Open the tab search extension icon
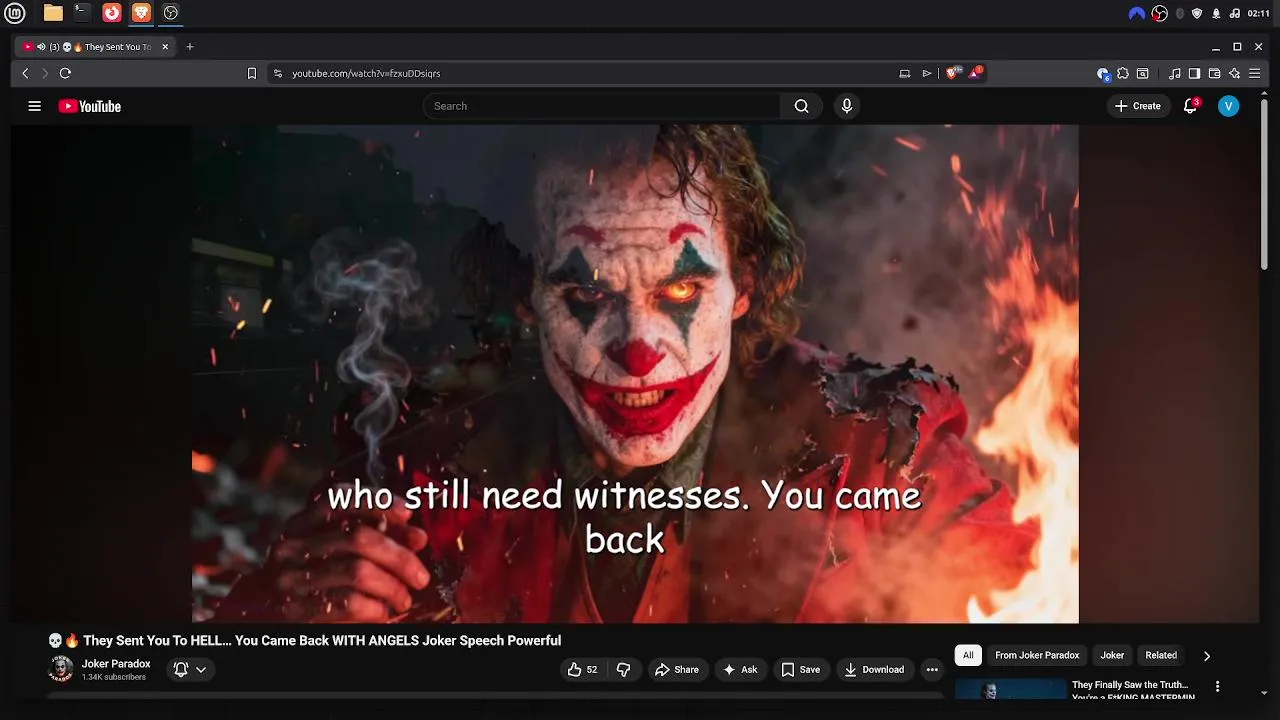 (1143, 73)
